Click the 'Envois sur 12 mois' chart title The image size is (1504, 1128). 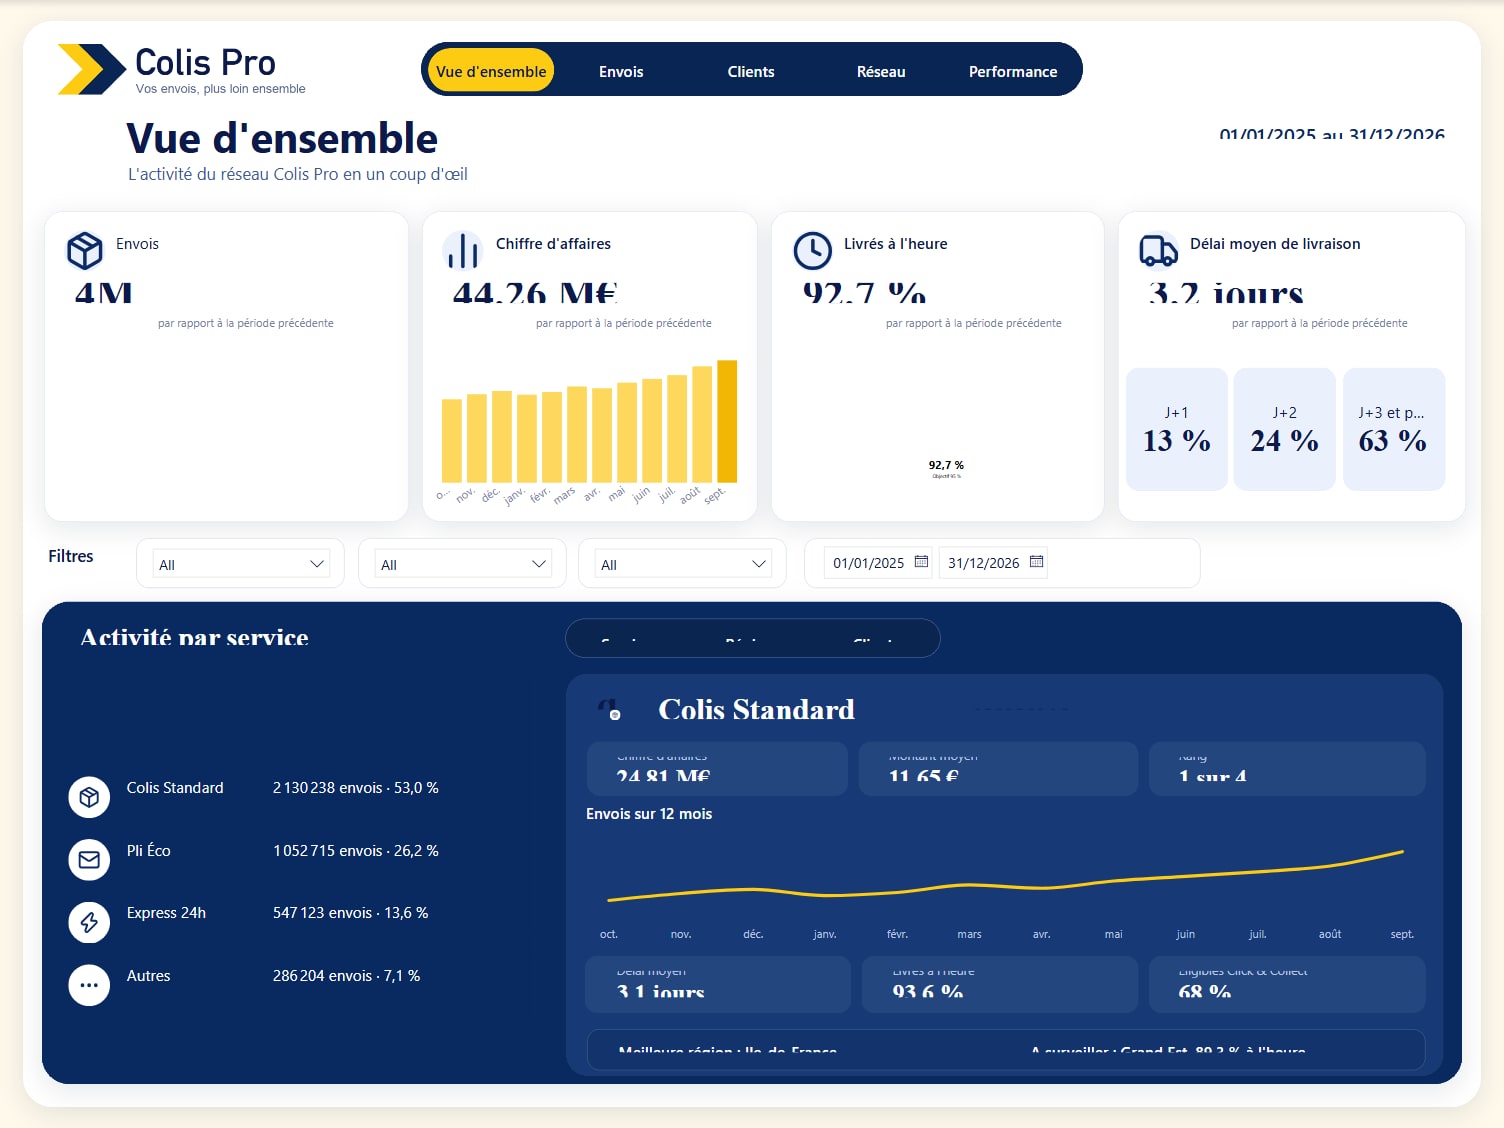click(x=649, y=814)
